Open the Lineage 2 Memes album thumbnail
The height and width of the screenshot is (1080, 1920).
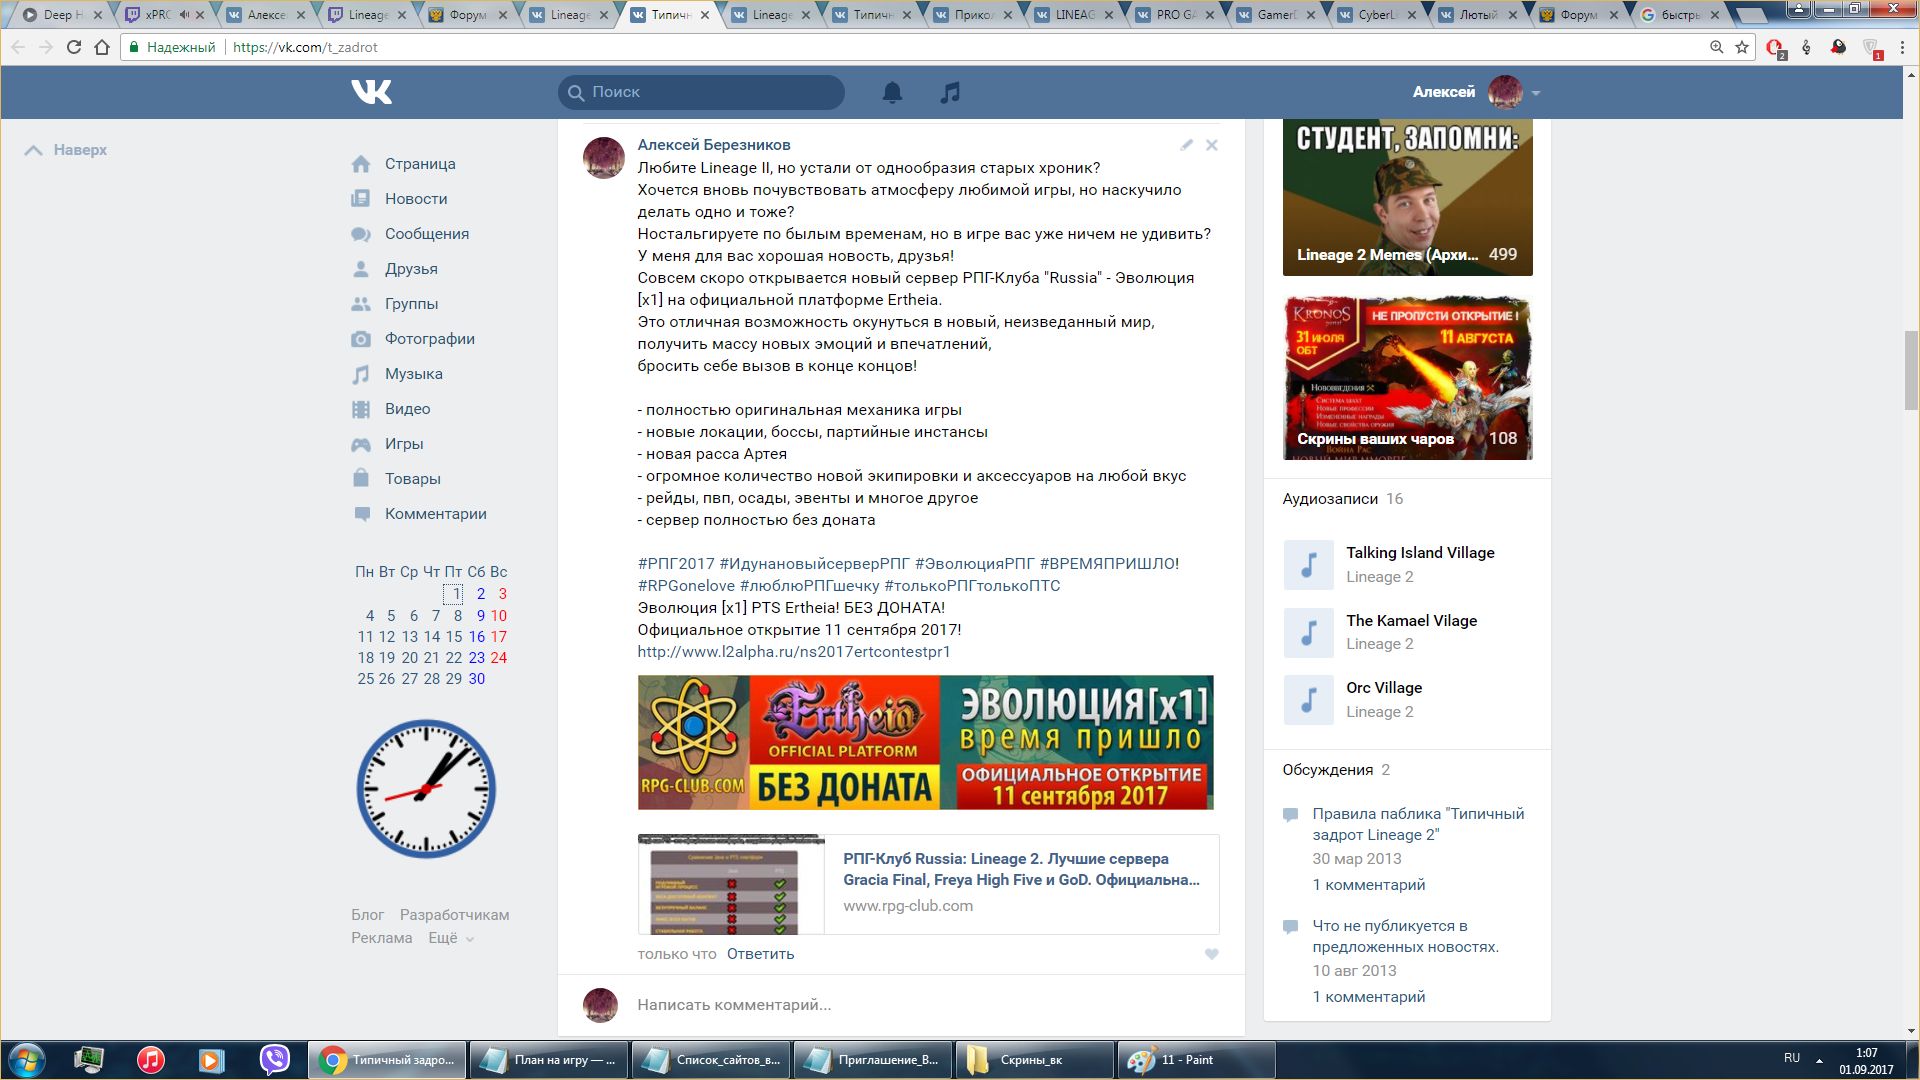(1407, 197)
